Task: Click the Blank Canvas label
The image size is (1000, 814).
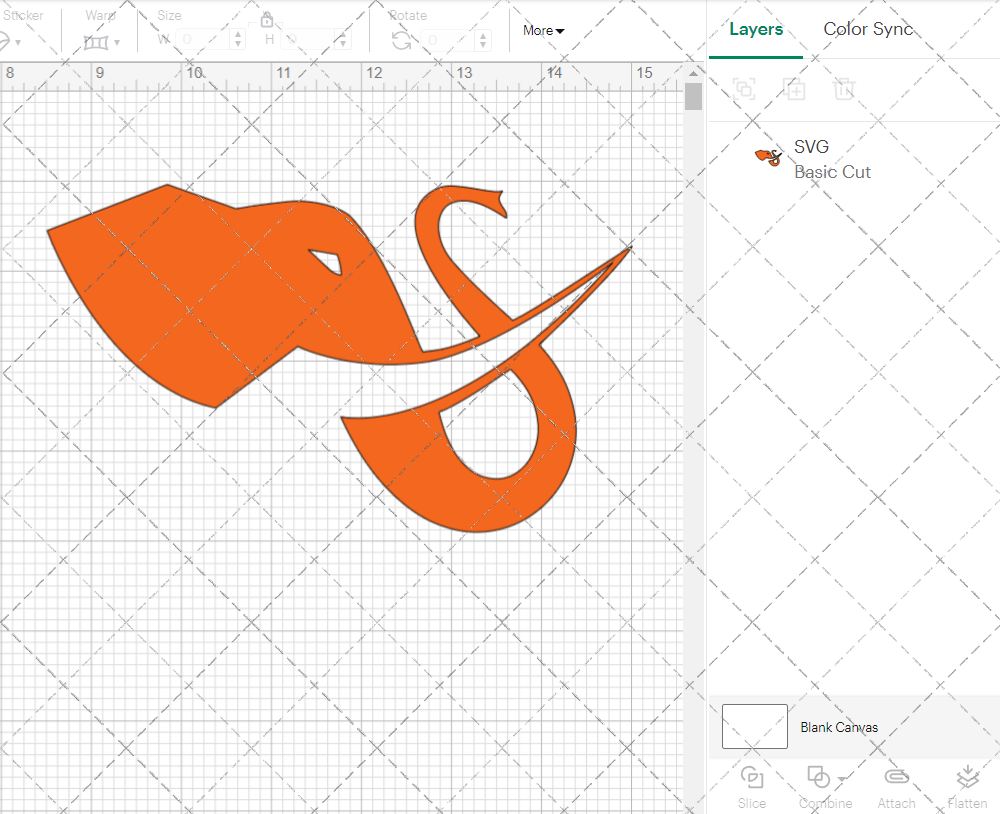Action: [x=839, y=727]
